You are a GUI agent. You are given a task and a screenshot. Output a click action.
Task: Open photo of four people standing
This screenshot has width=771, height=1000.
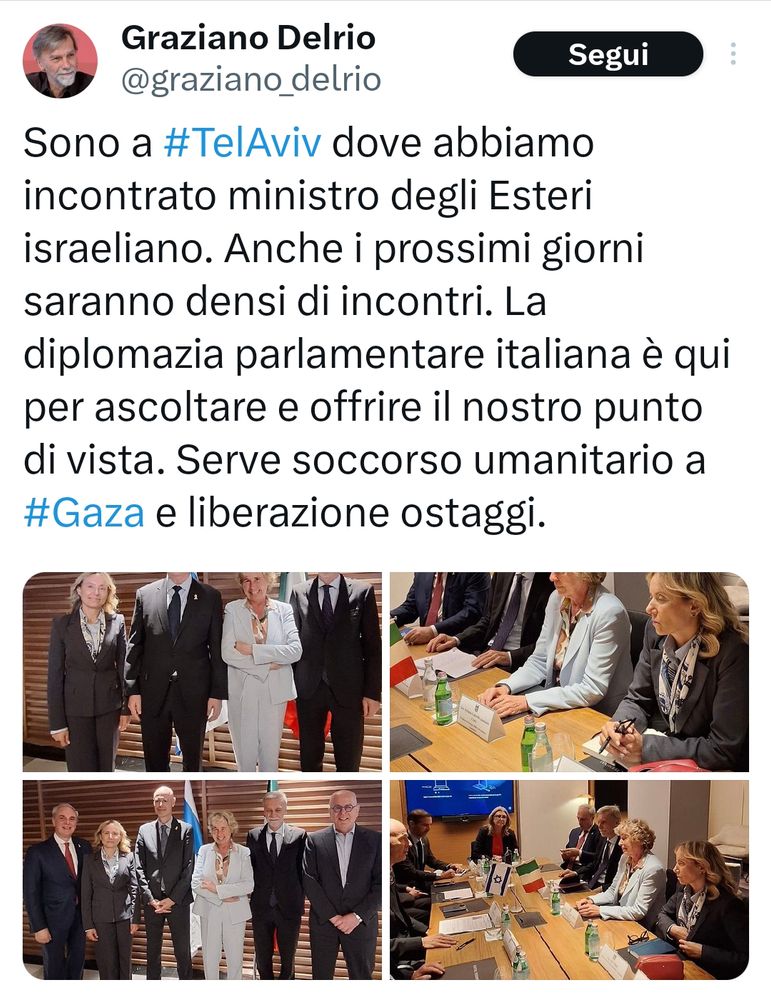(x=202, y=672)
